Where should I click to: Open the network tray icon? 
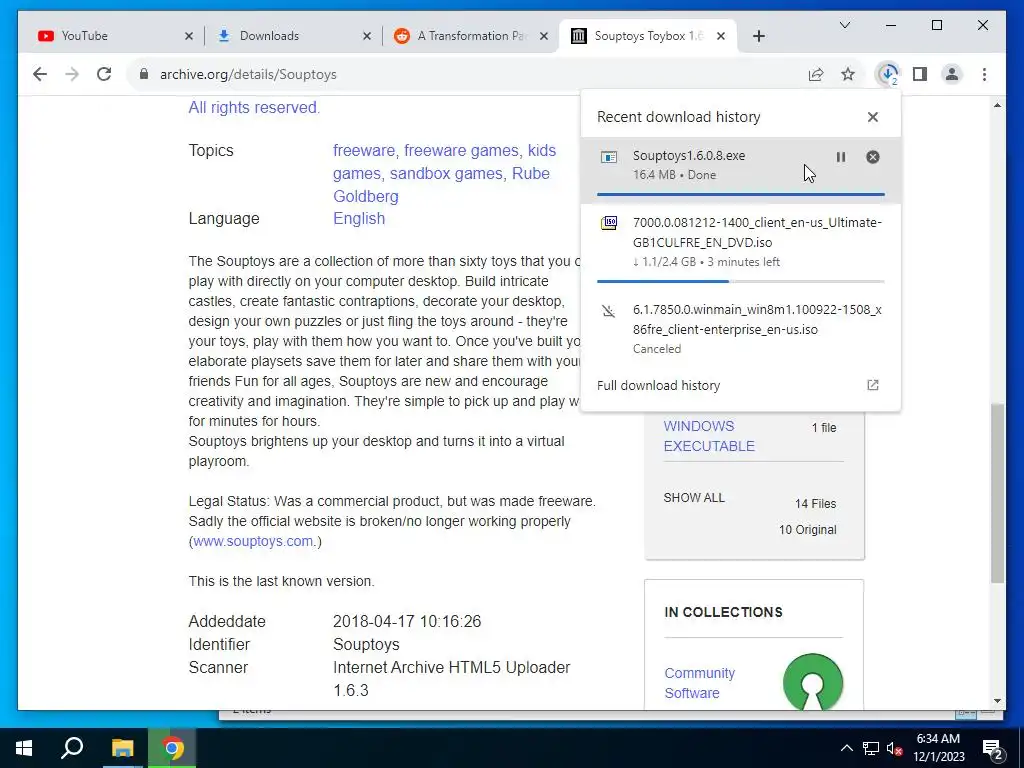[x=871, y=748]
